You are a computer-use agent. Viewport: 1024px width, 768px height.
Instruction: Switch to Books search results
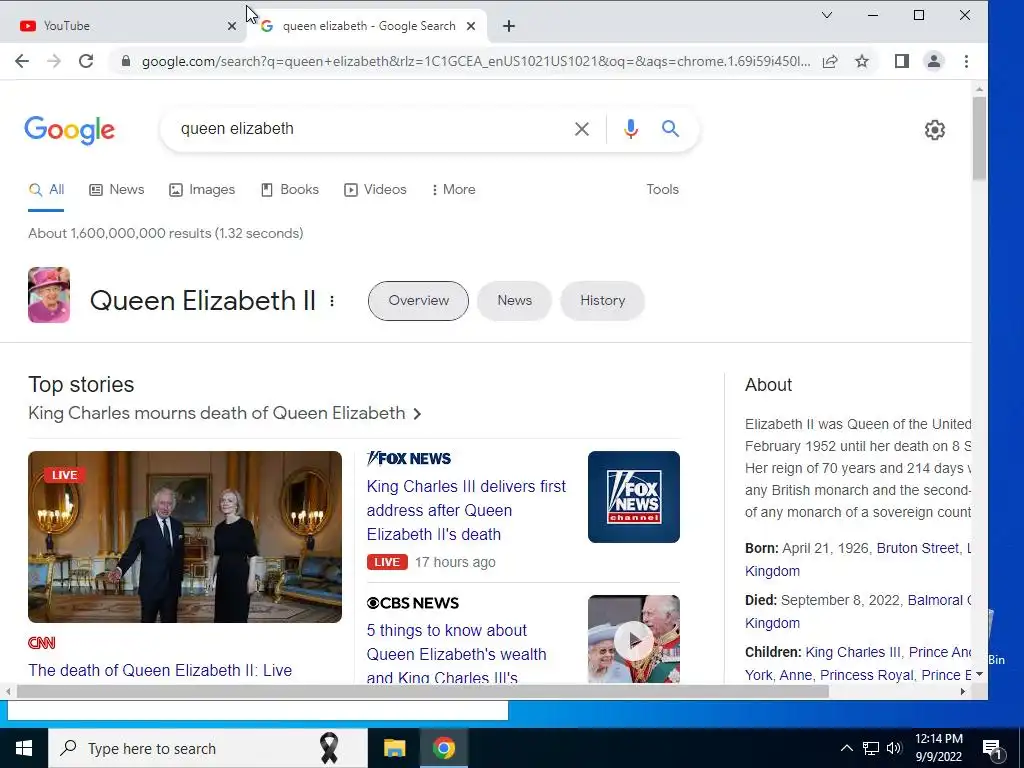coord(290,189)
